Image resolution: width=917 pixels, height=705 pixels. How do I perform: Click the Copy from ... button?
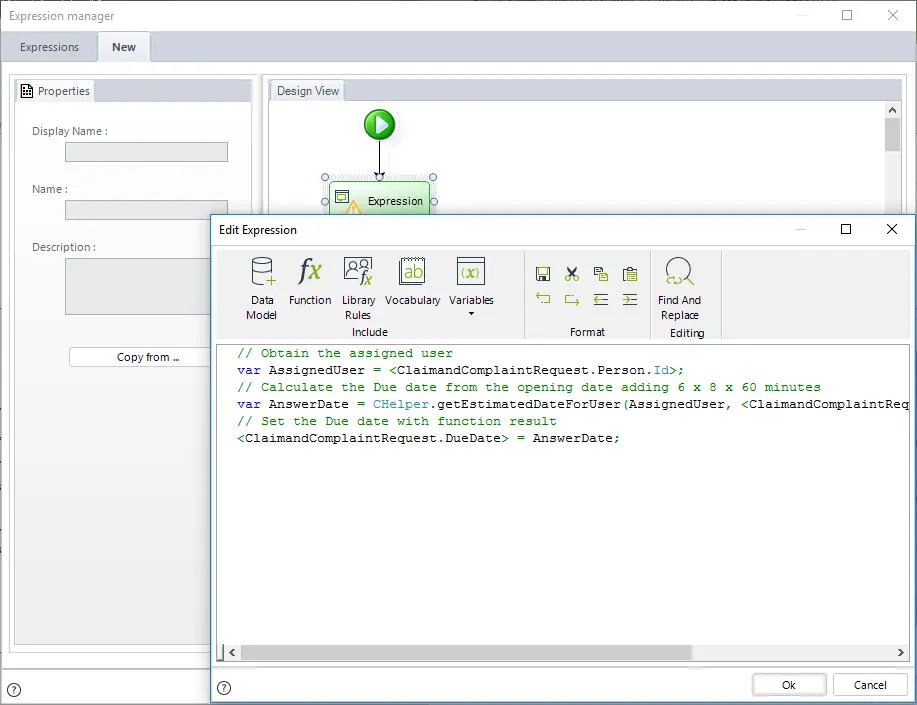tap(140, 357)
